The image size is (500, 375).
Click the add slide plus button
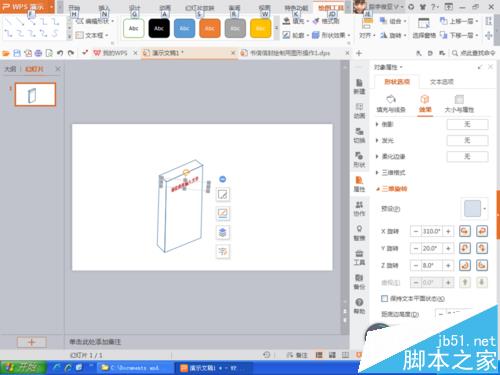click(32, 342)
